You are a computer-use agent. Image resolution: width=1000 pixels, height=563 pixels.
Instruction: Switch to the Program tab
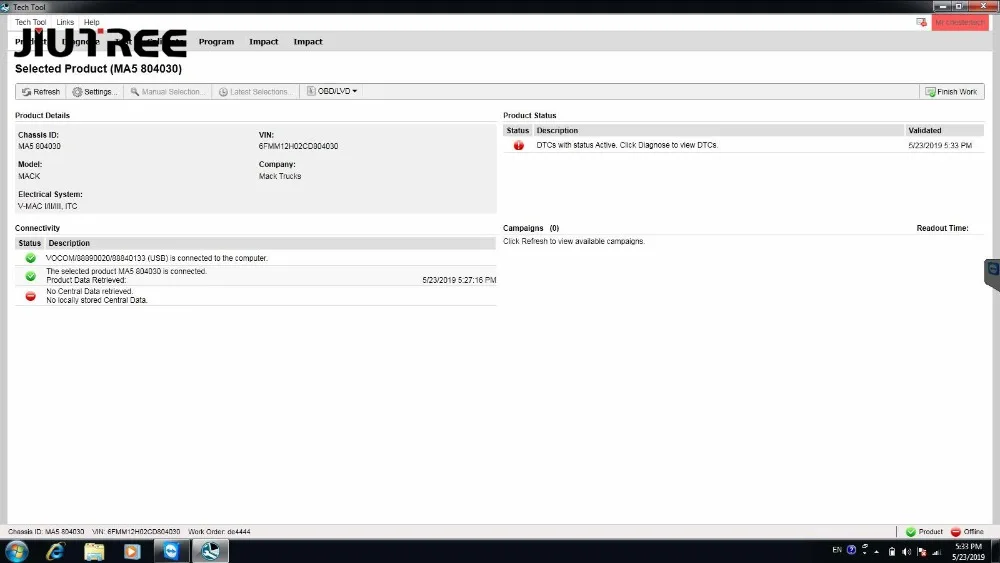(x=216, y=42)
